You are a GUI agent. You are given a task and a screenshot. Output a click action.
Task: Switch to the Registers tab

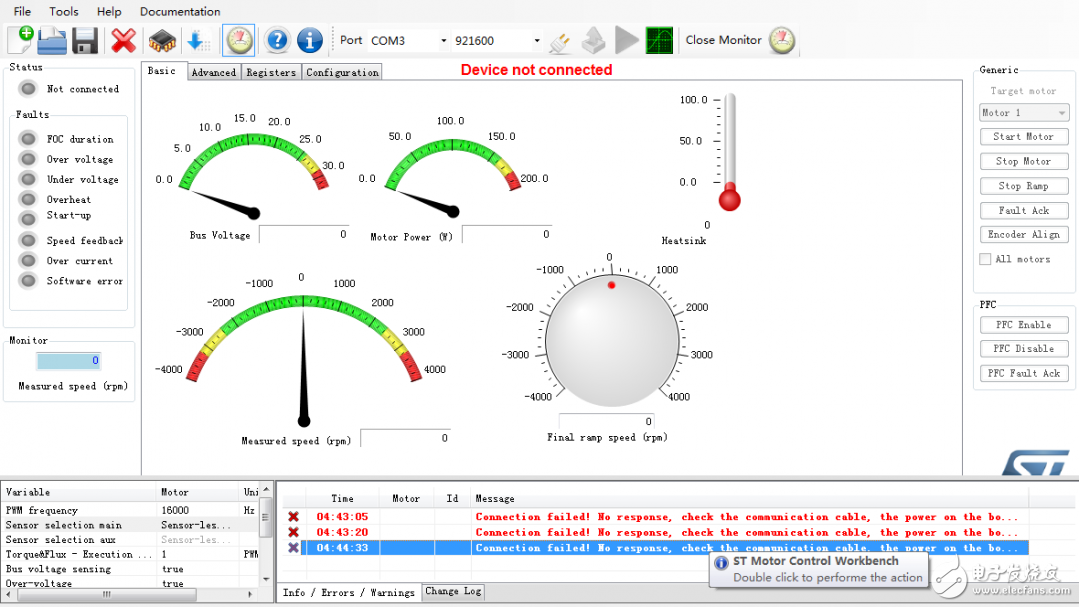click(x=271, y=72)
